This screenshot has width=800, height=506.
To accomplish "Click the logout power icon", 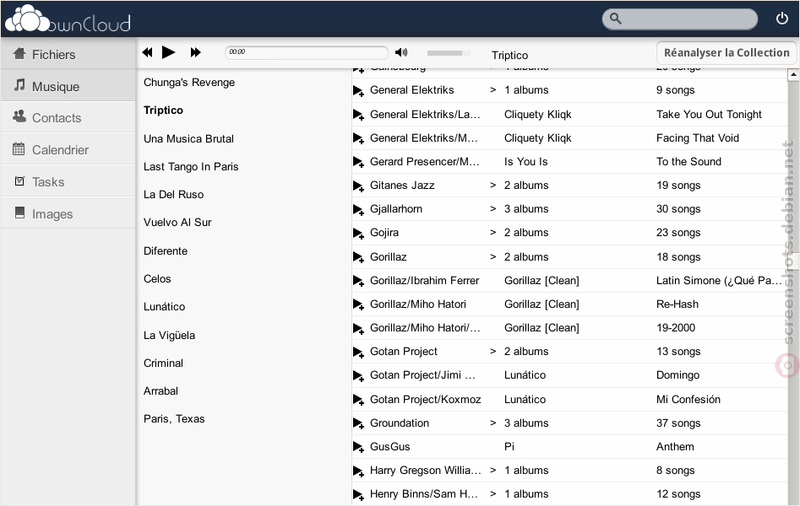I will (x=782, y=19).
